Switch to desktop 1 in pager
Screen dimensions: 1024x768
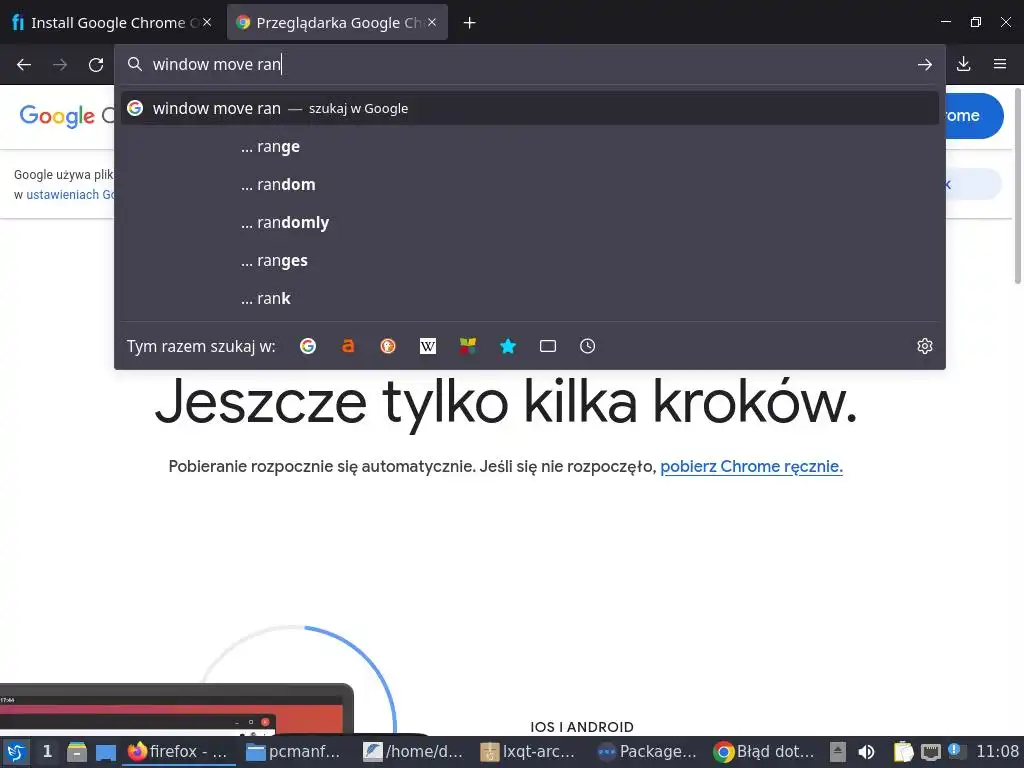[47, 752]
